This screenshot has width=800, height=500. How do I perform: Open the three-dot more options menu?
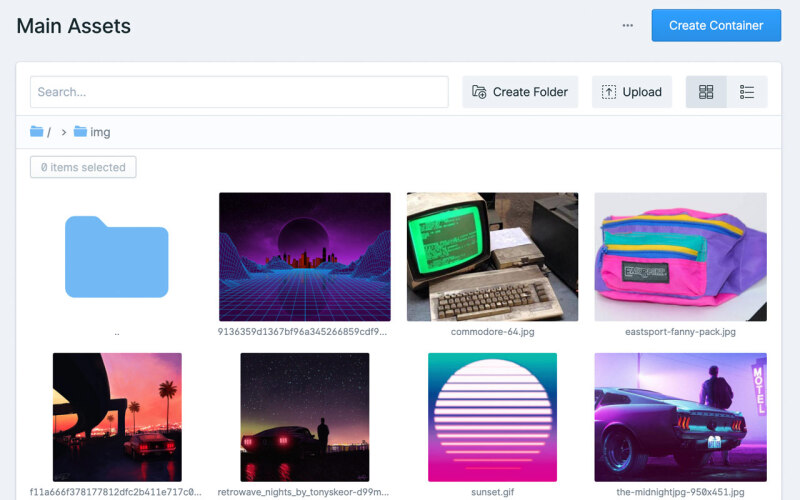pos(627,26)
